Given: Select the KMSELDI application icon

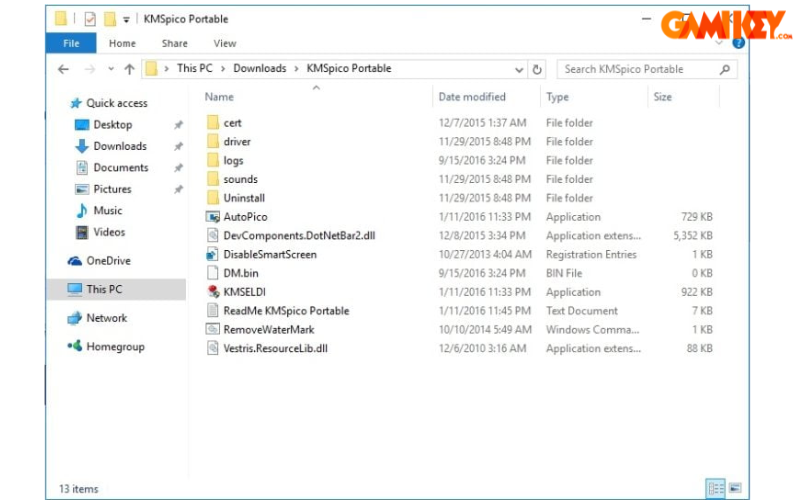Looking at the screenshot, I should pyautogui.click(x=213, y=292).
